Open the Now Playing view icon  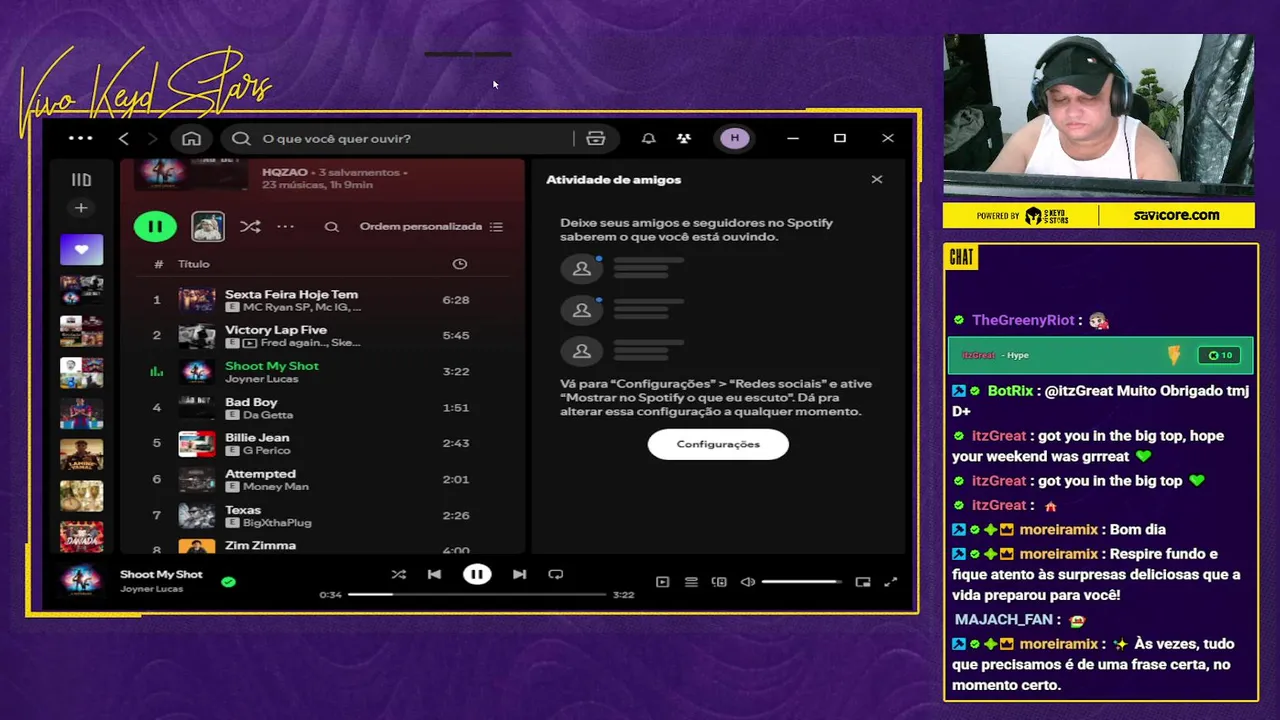[662, 582]
